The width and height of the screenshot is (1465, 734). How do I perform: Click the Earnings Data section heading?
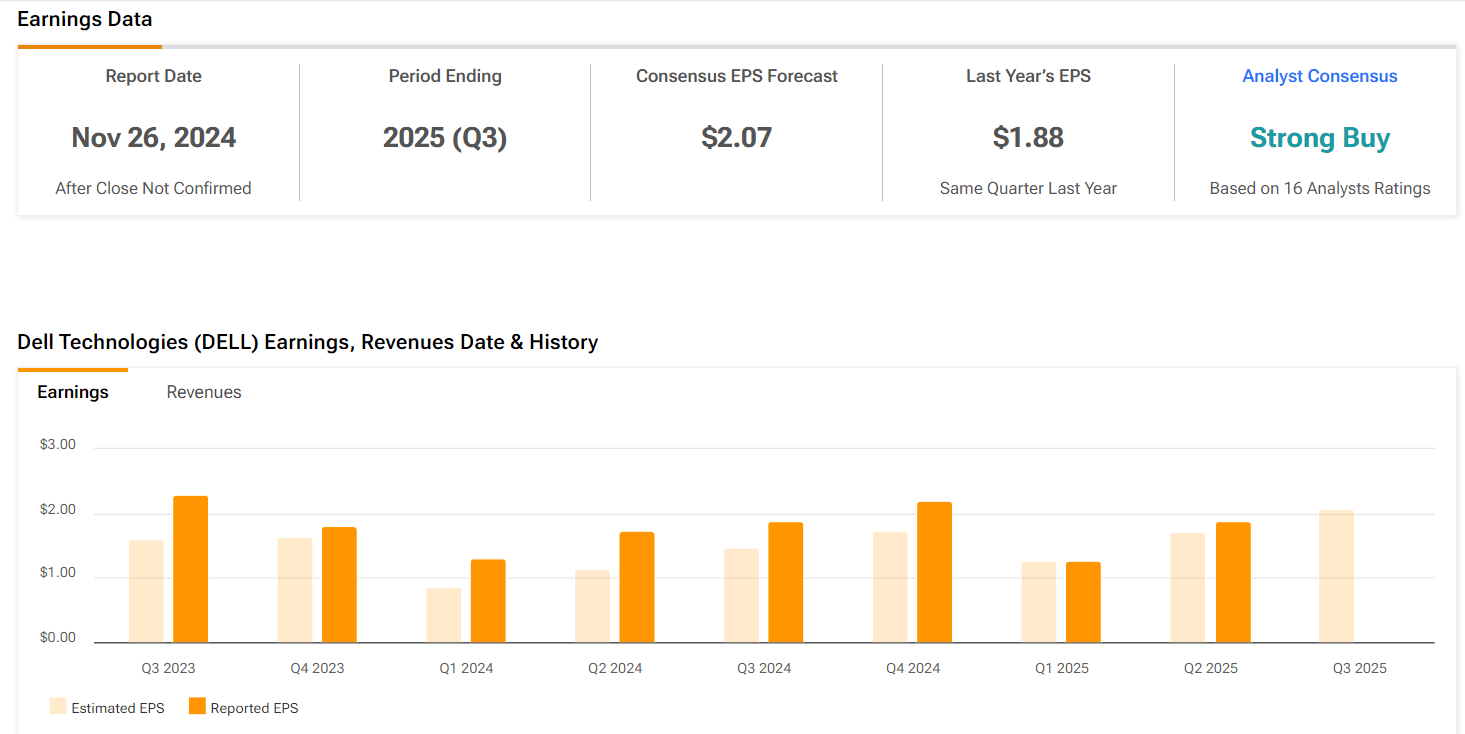pyautogui.click(x=85, y=19)
